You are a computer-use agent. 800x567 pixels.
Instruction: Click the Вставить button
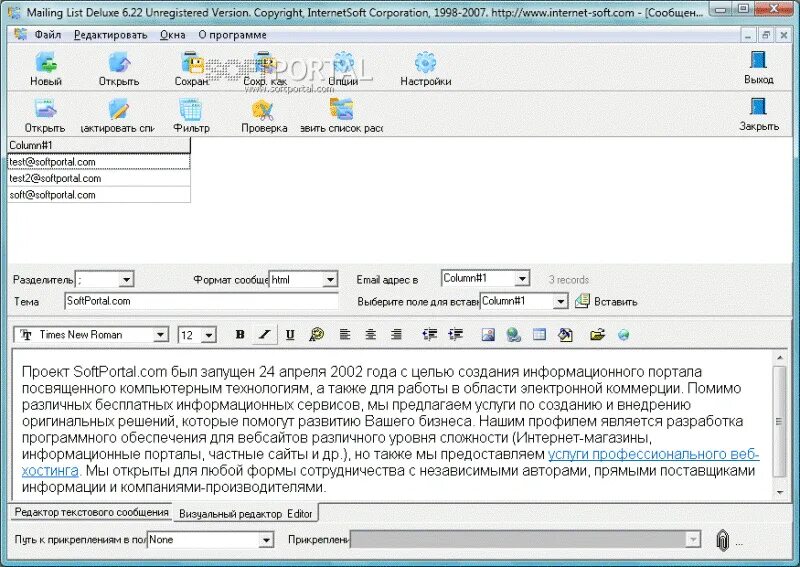click(607, 302)
